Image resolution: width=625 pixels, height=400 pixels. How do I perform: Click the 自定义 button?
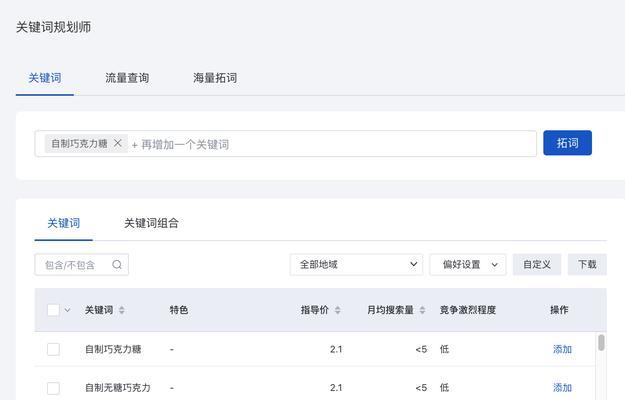pyautogui.click(x=537, y=265)
